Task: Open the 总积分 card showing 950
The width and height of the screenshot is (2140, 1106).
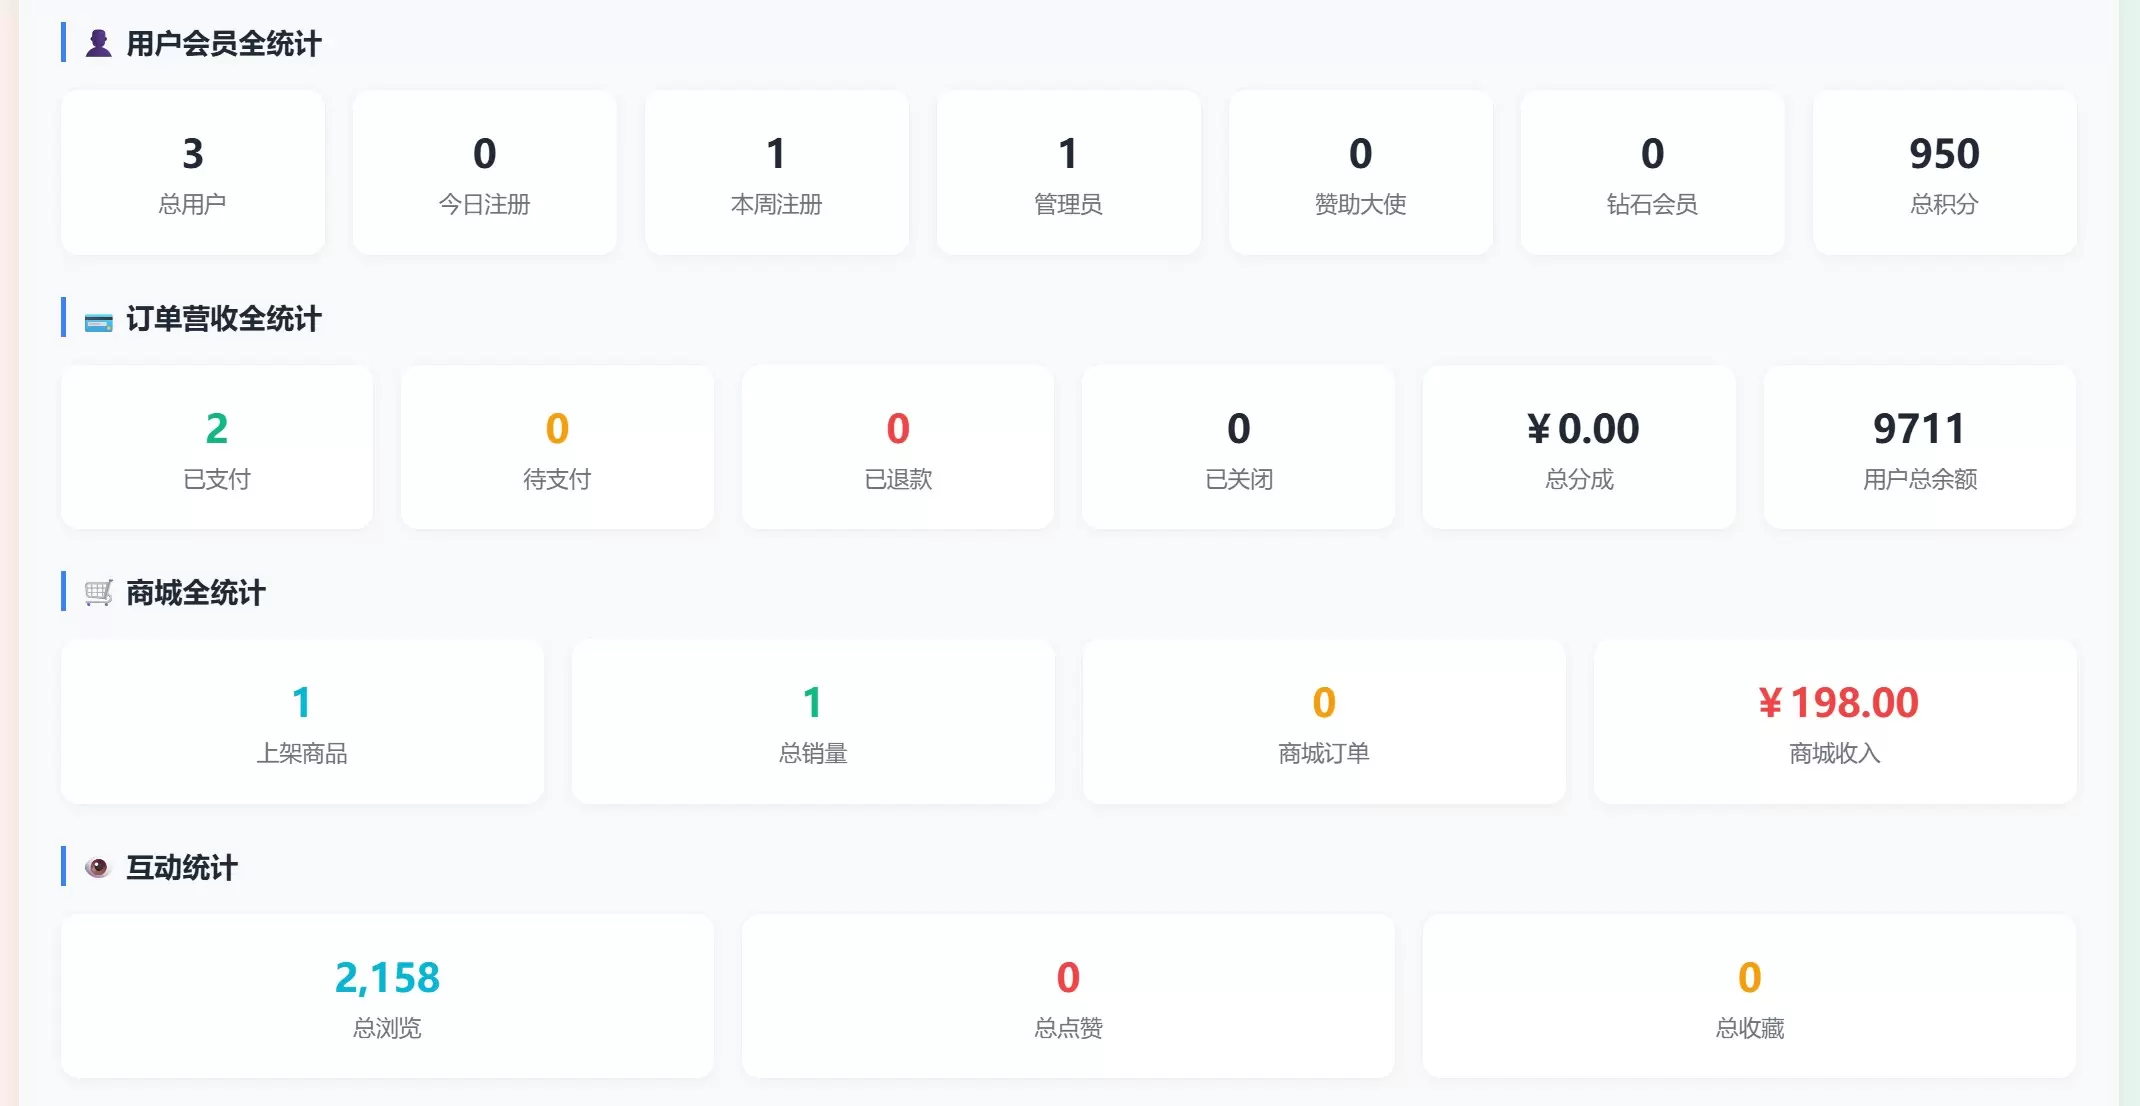Action: point(1945,172)
